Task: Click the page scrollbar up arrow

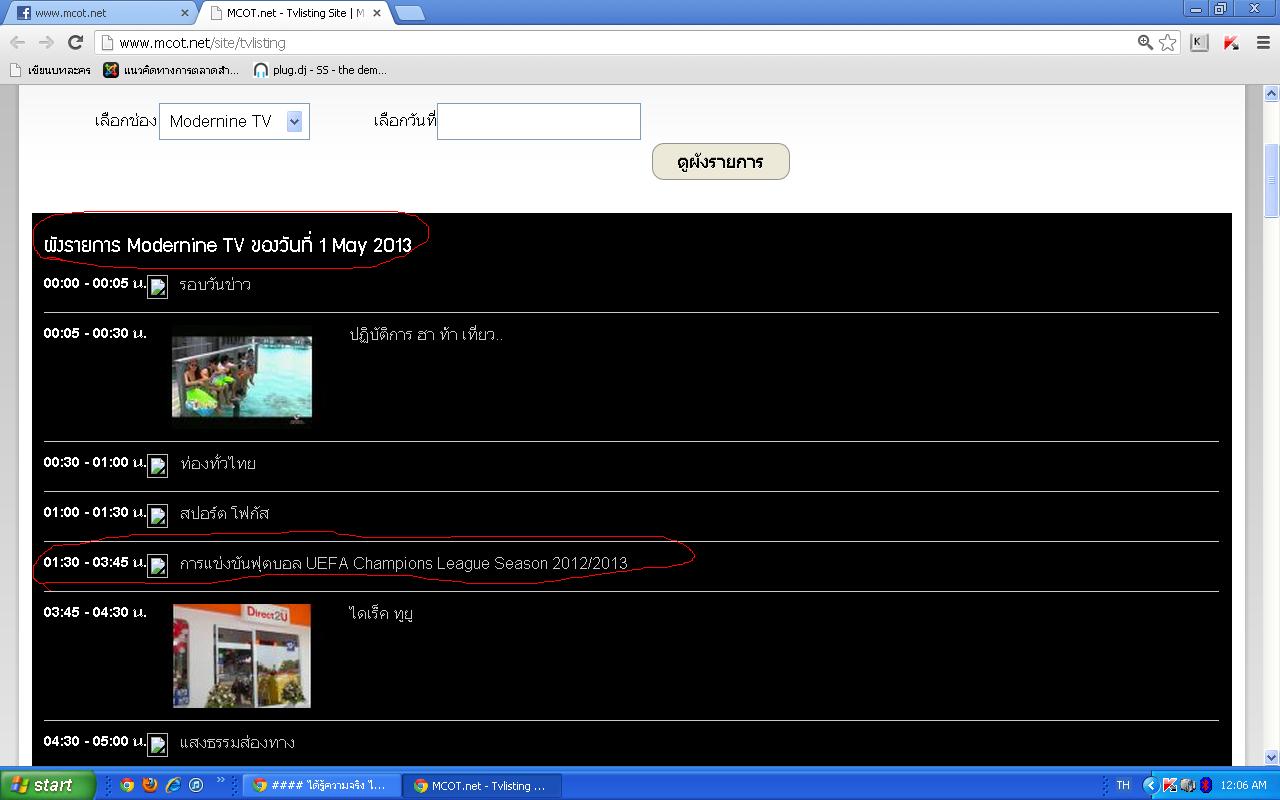Action: pos(1272,93)
